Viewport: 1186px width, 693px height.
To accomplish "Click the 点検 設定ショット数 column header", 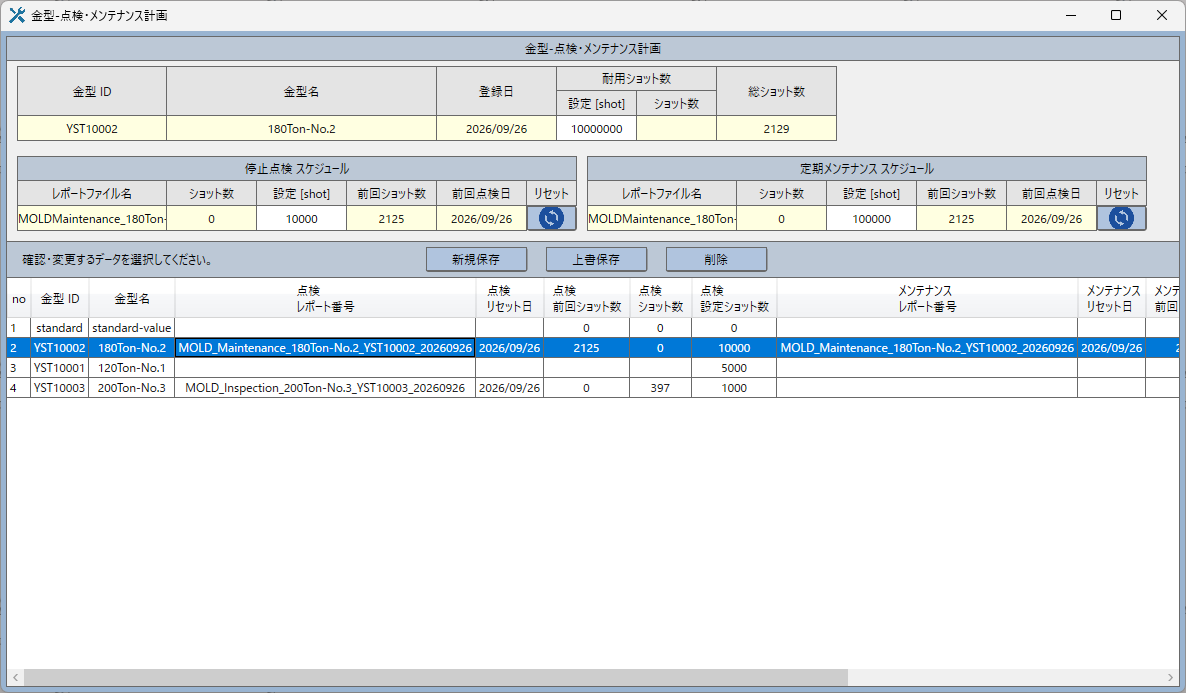I will click(x=734, y=299).
